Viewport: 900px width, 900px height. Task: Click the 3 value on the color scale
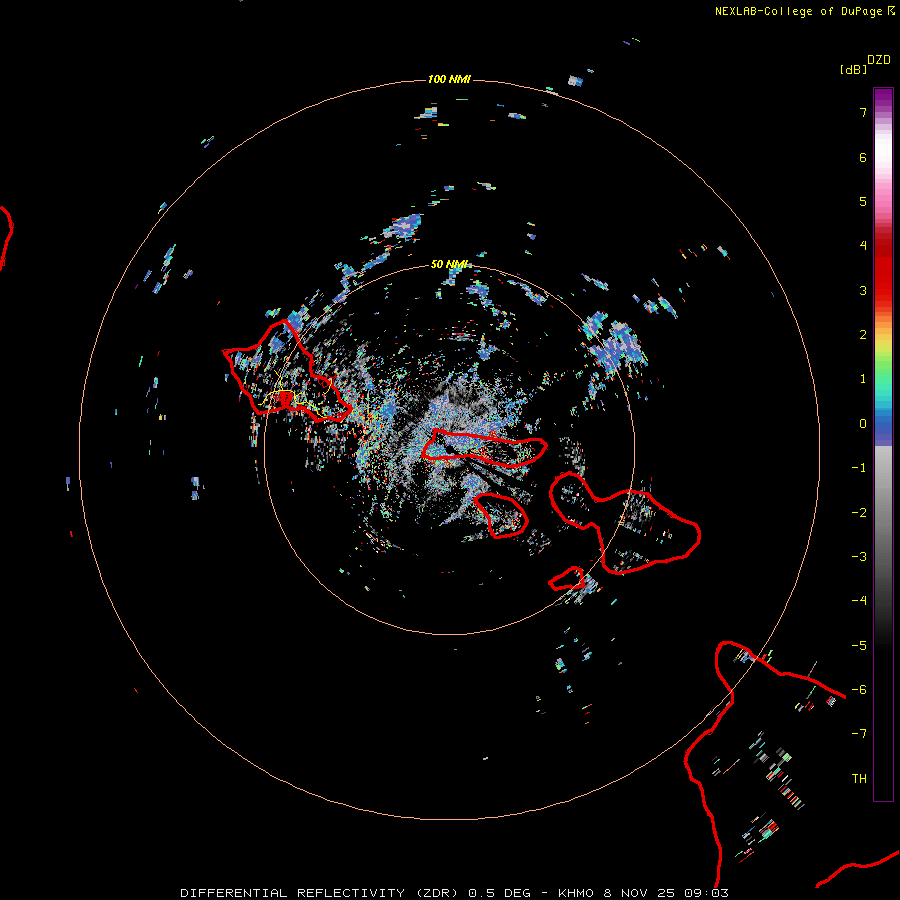click(863, 290)
